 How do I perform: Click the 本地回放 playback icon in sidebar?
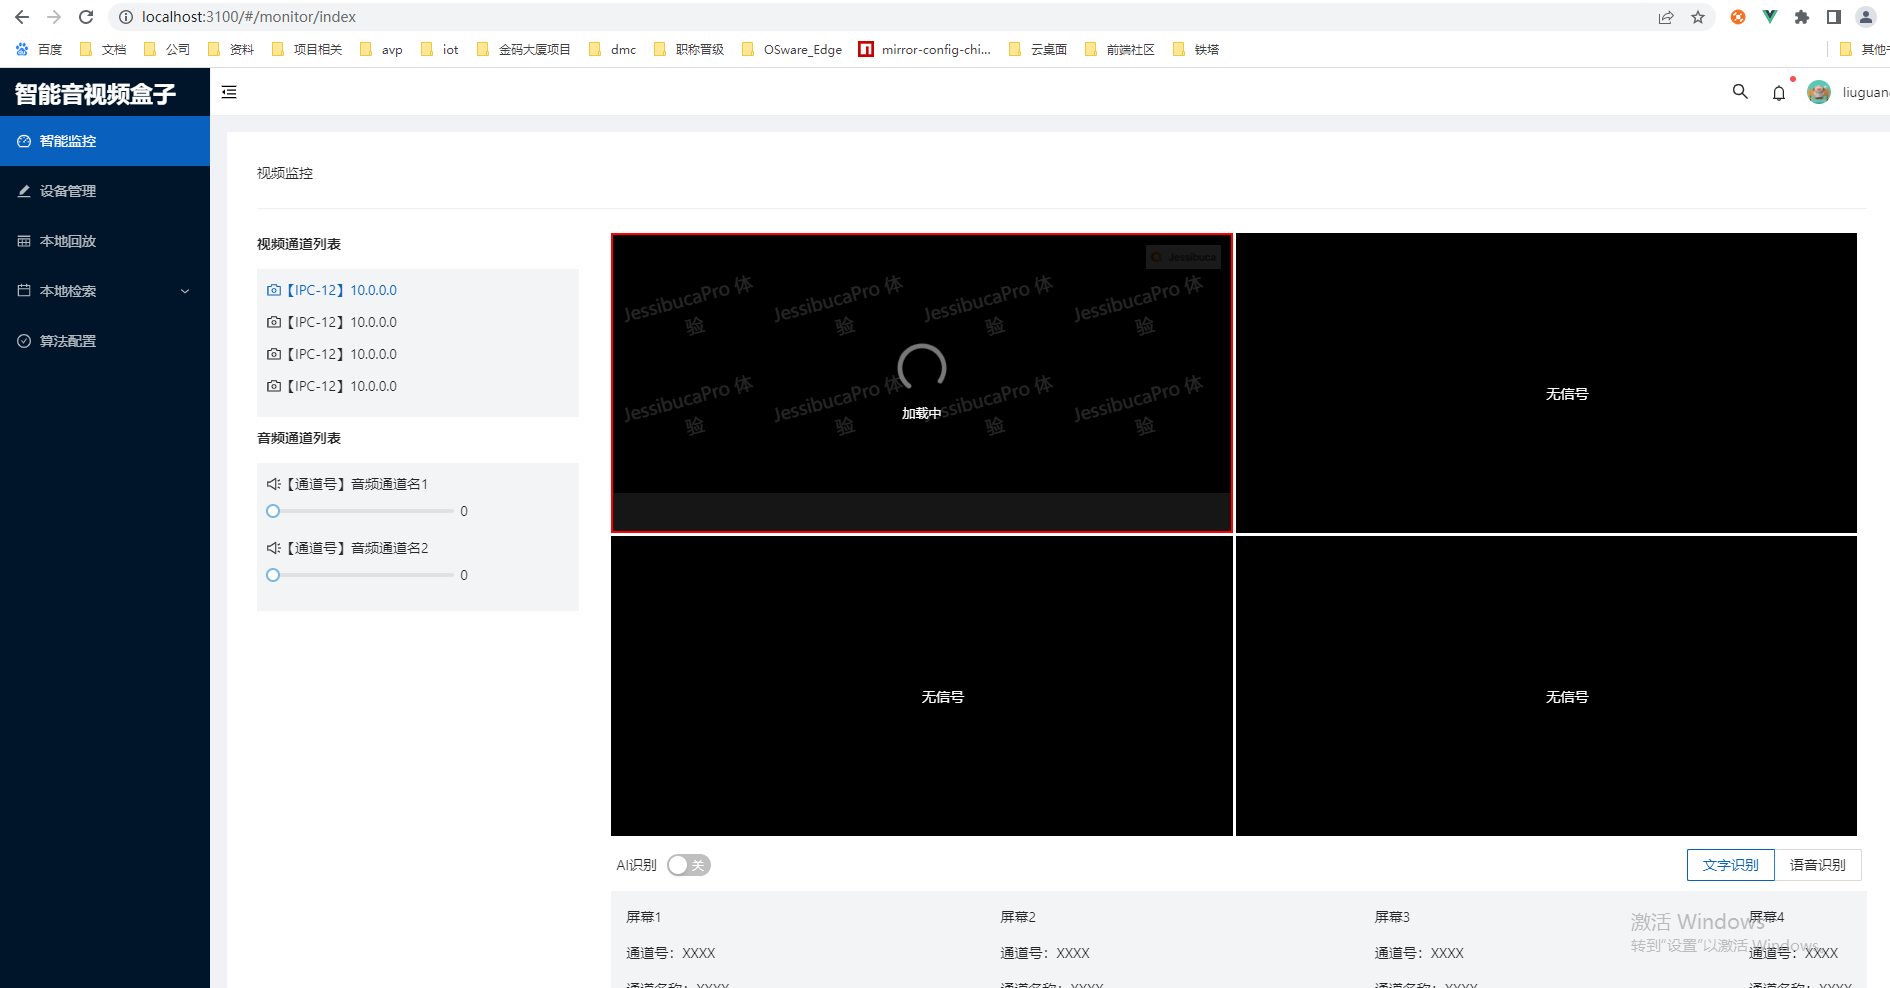click(x=24, y=240)
